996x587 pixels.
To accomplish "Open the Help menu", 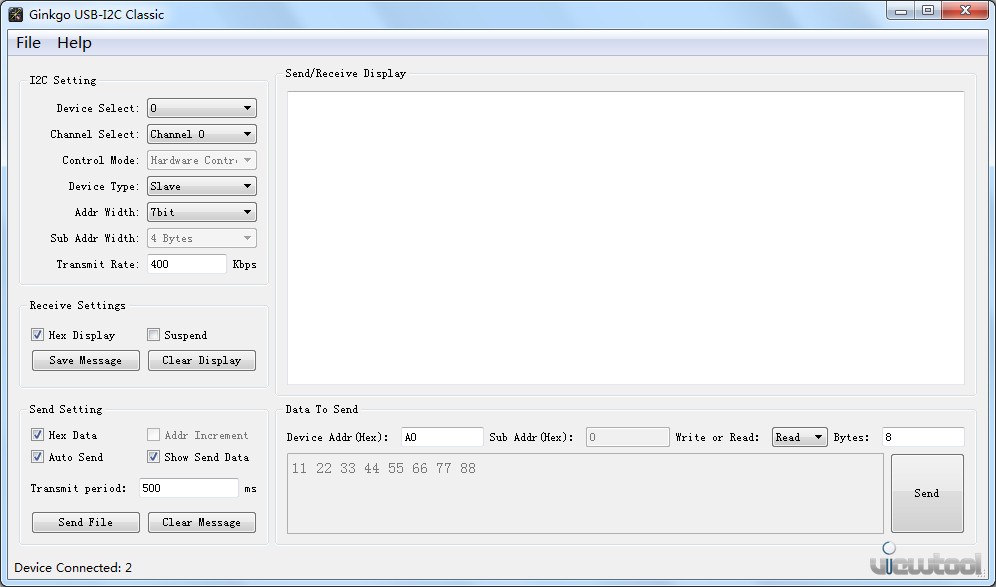I will (x=74, y=43).
